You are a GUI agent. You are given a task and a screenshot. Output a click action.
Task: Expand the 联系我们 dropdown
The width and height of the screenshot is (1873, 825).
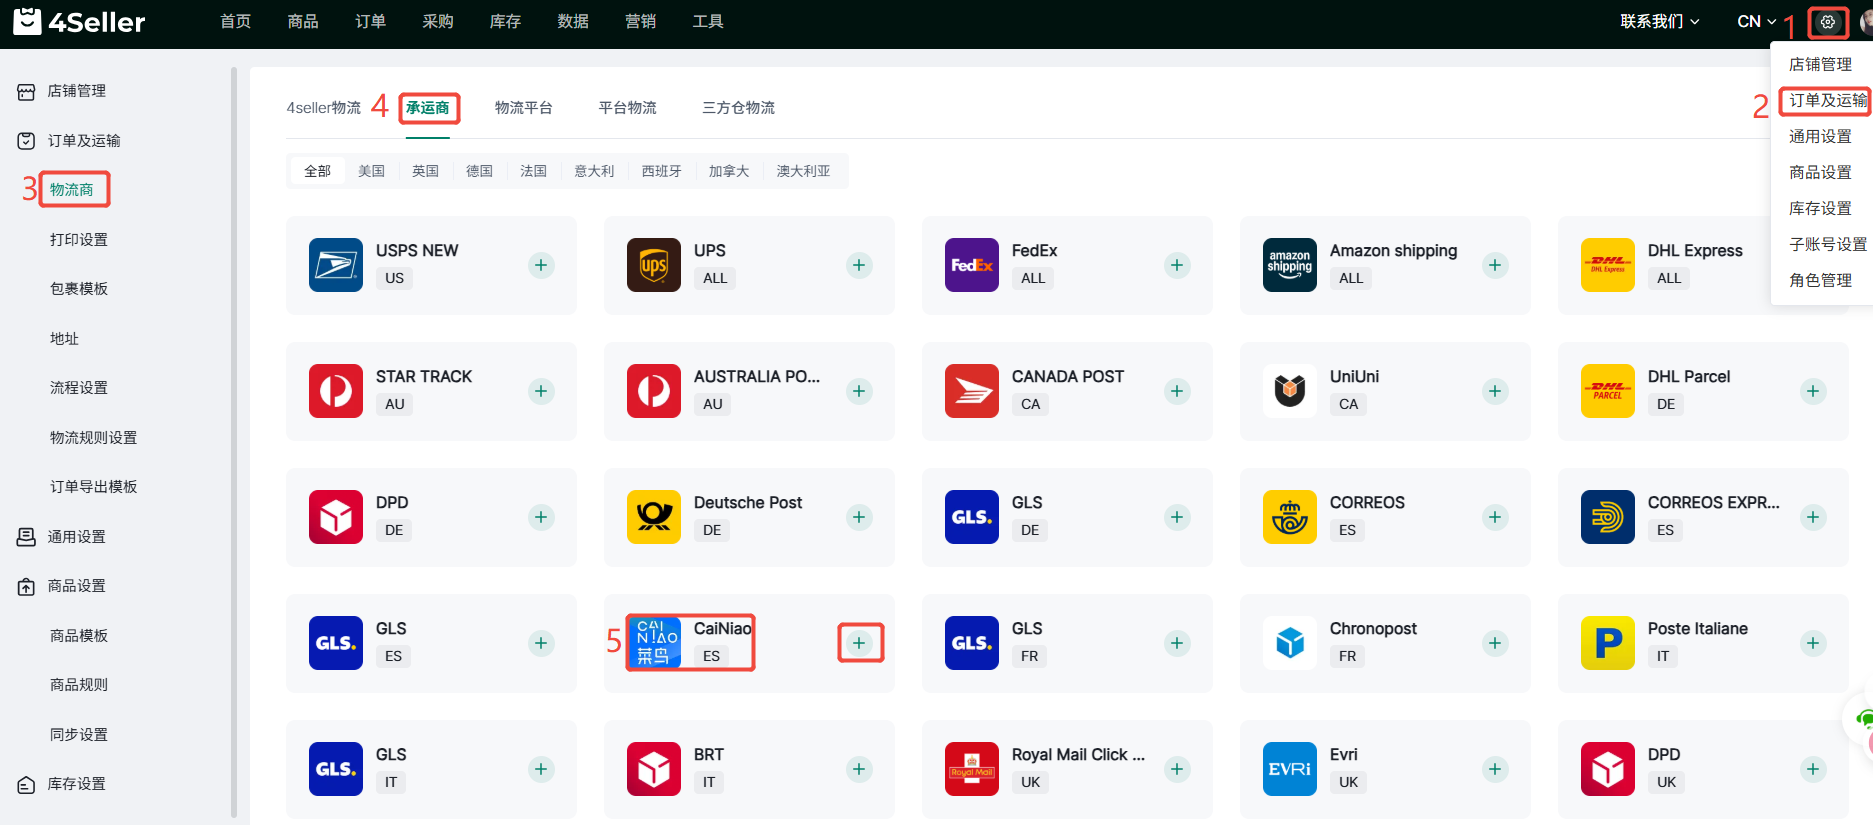point(1660,21)
